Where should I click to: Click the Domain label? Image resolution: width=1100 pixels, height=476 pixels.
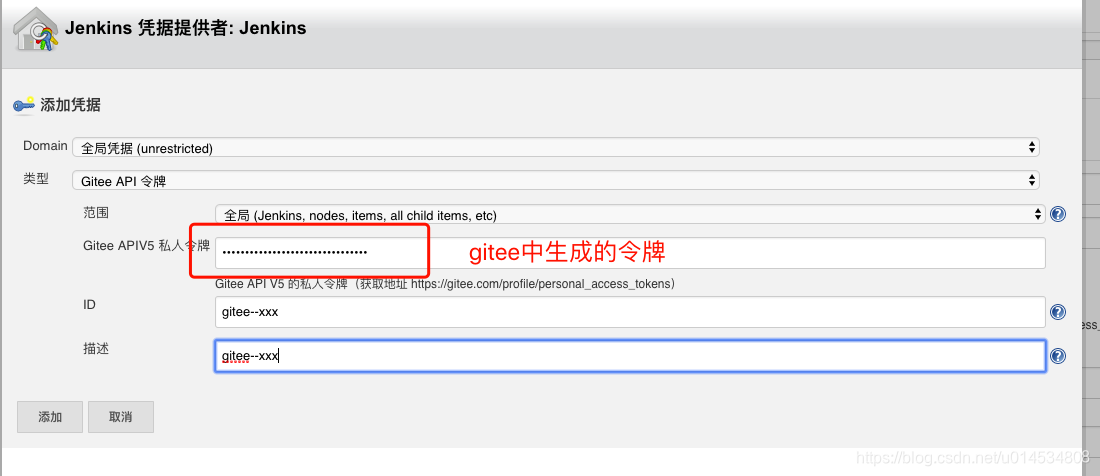click(46, 146)
